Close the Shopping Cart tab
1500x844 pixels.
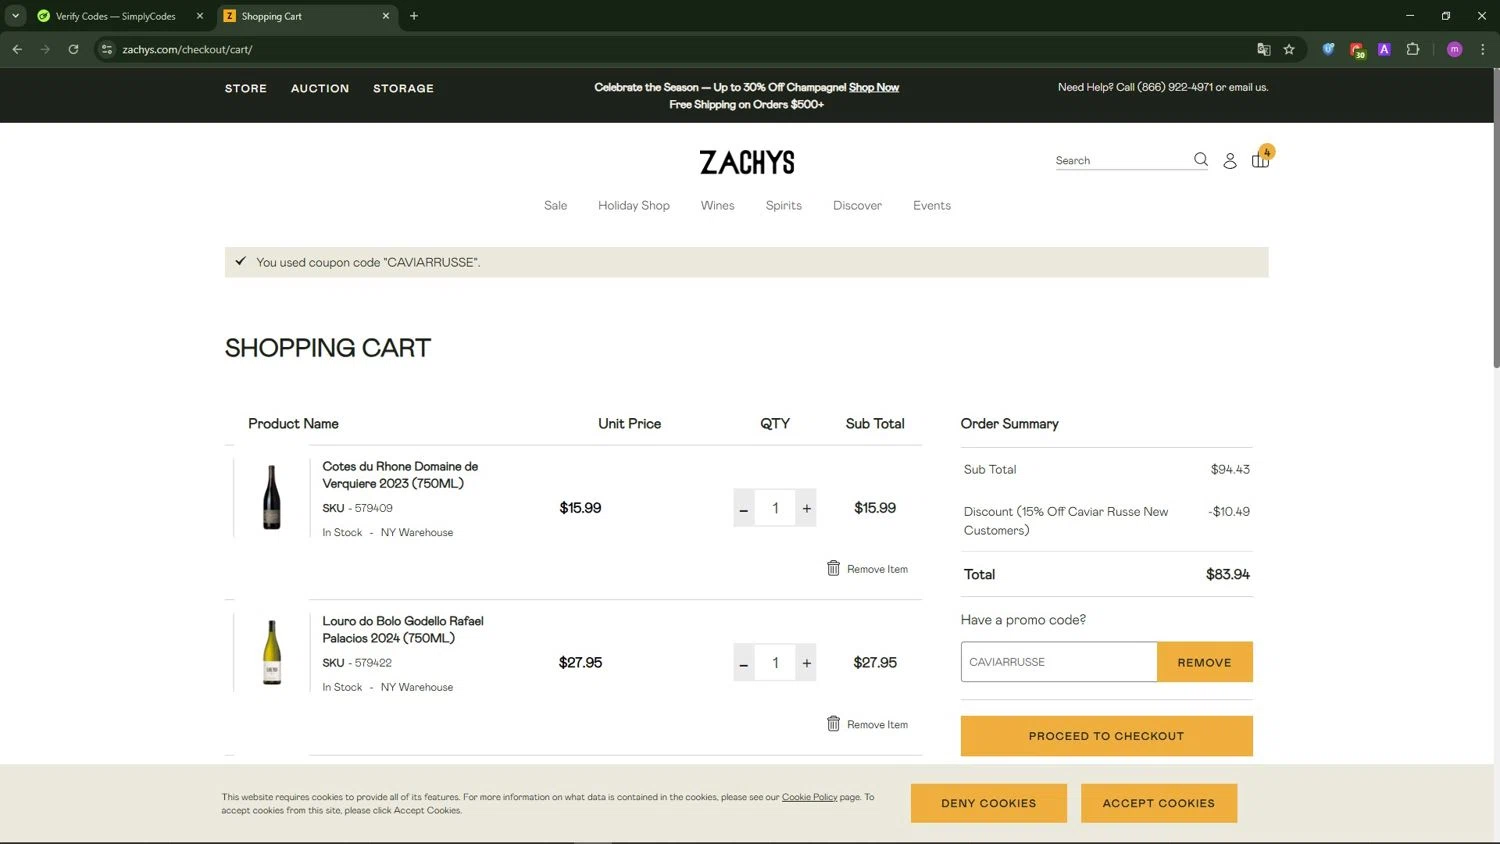click(386, 16)
